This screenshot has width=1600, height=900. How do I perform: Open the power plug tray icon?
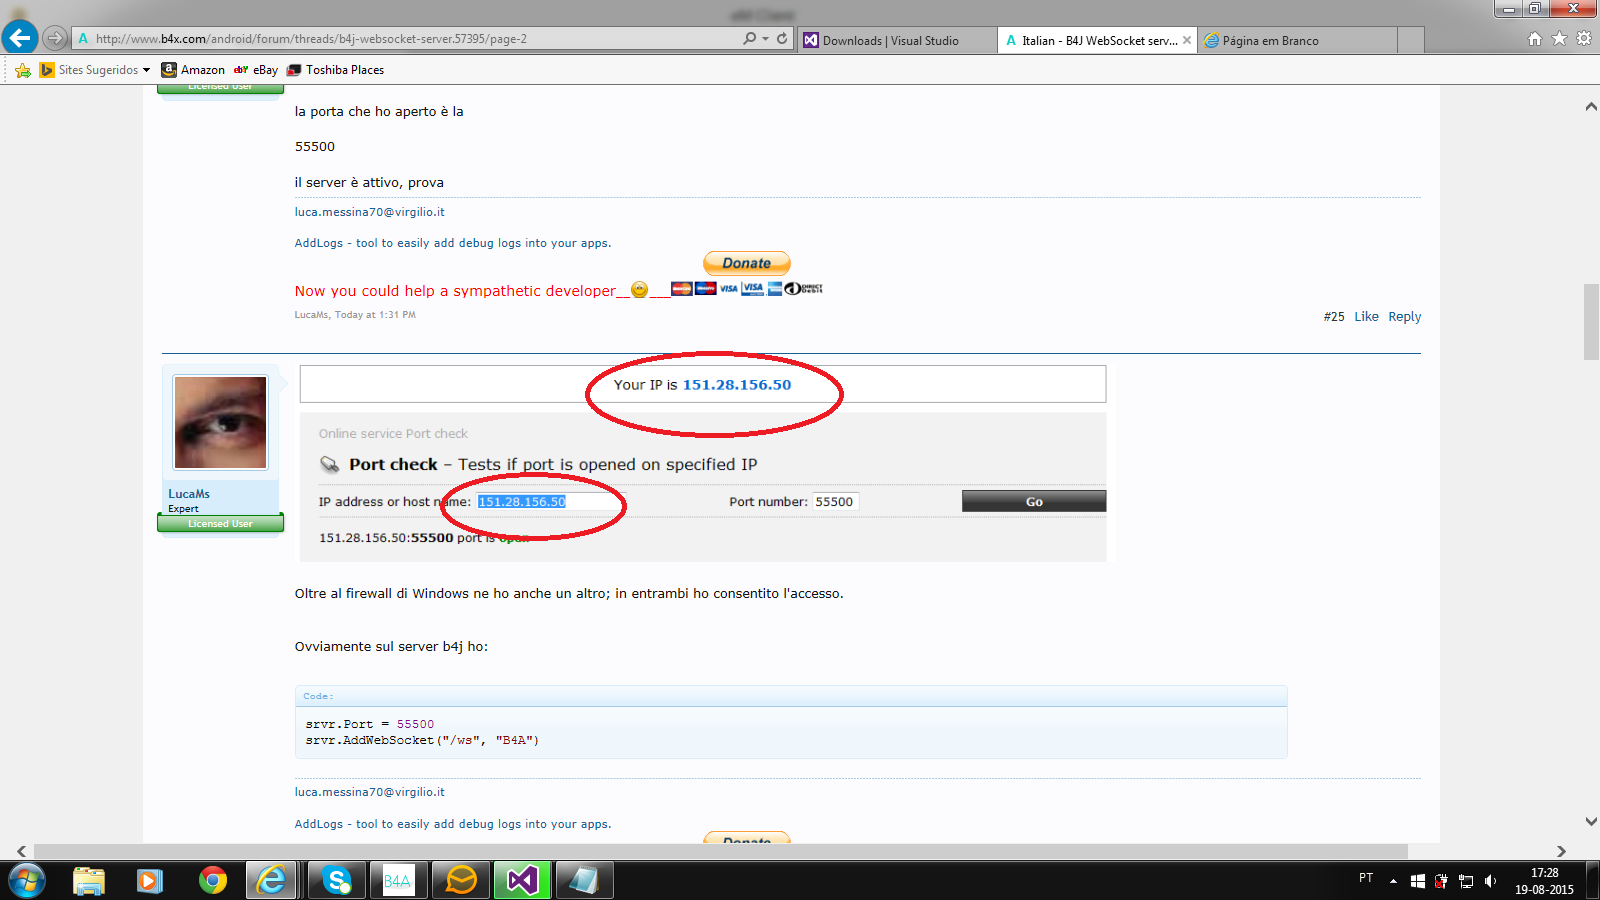pyautogui.click(x=1441, y=881)
